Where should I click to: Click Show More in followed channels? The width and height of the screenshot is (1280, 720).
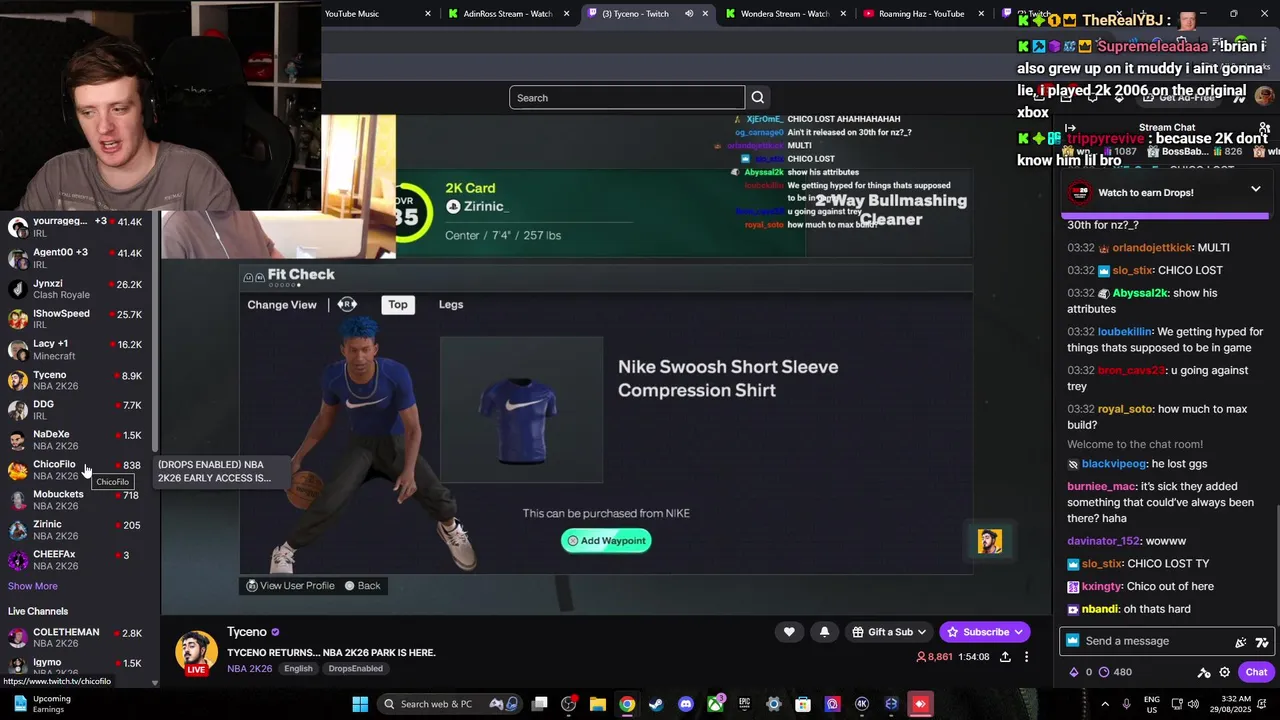point(33,586)
